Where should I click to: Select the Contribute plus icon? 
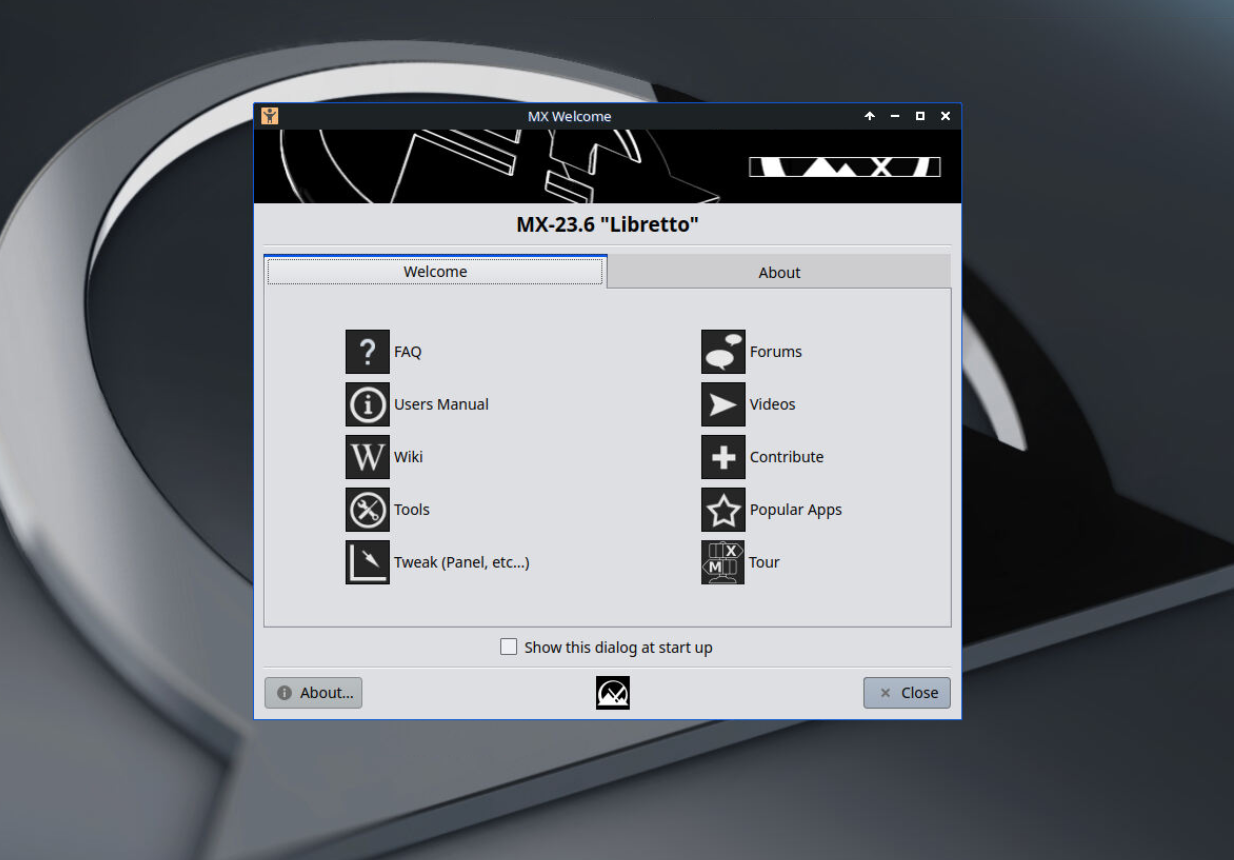click(x=722, y=457)
